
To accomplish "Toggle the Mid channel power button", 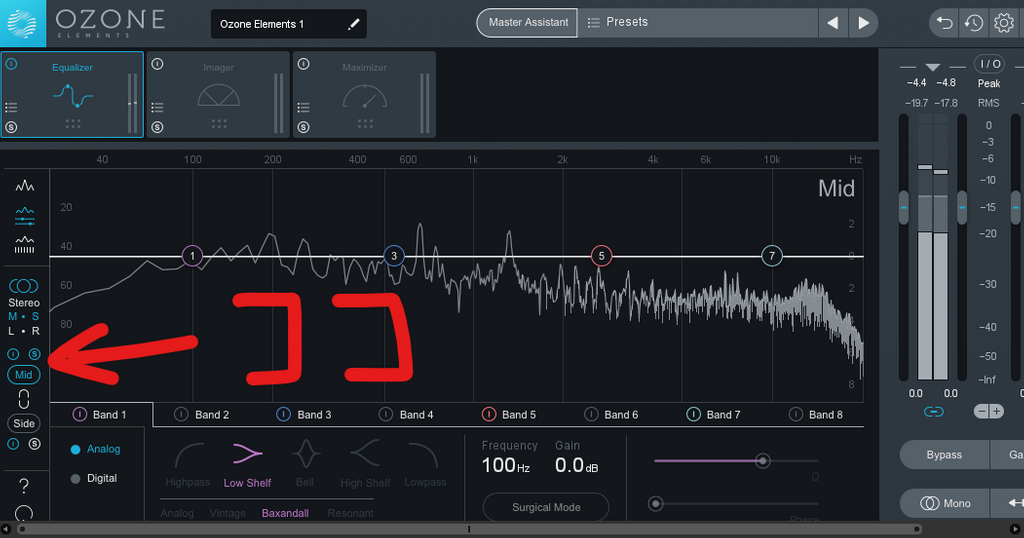I will (13, 354).
